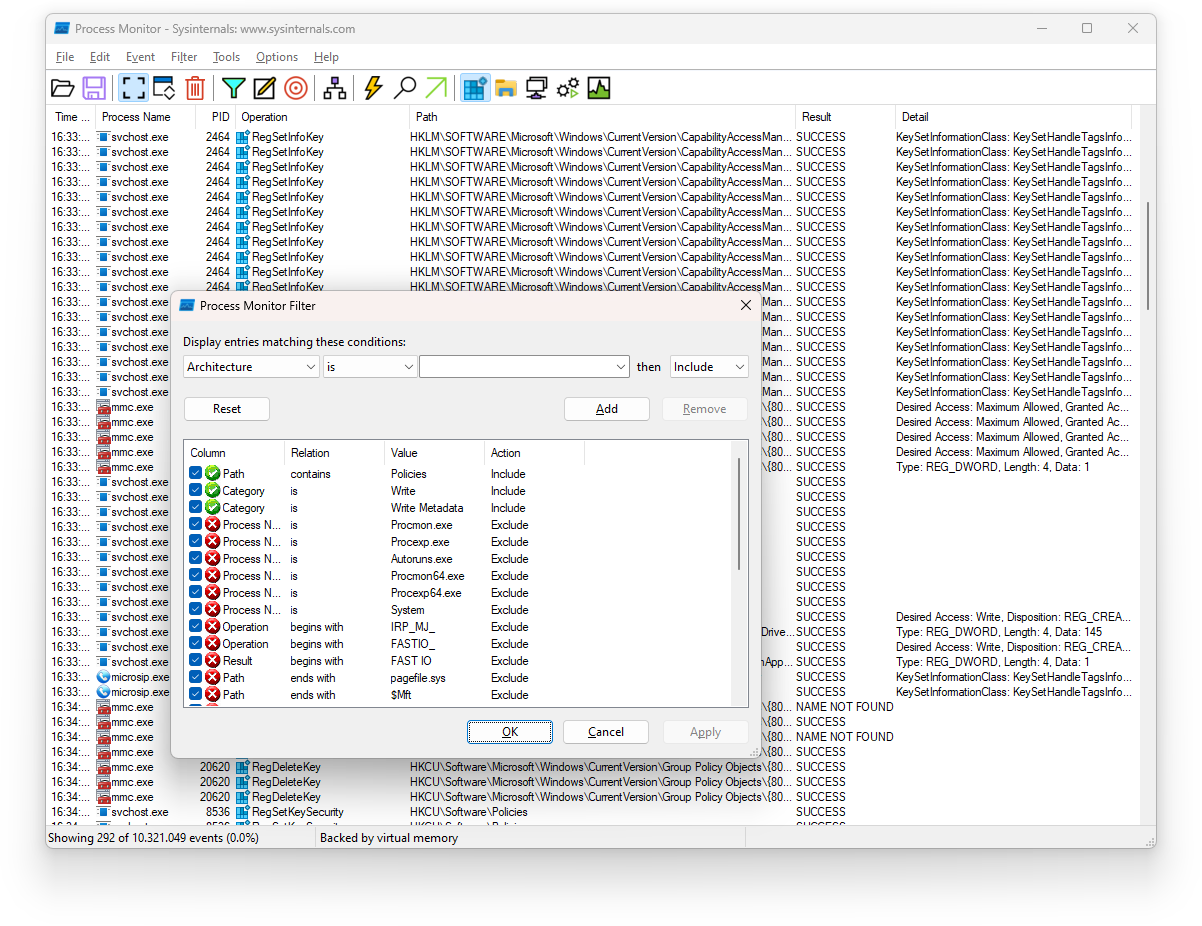Click the Clear trash can toolbar icon
Viewport: 1202px width, 926px height.
coord(195,88)
